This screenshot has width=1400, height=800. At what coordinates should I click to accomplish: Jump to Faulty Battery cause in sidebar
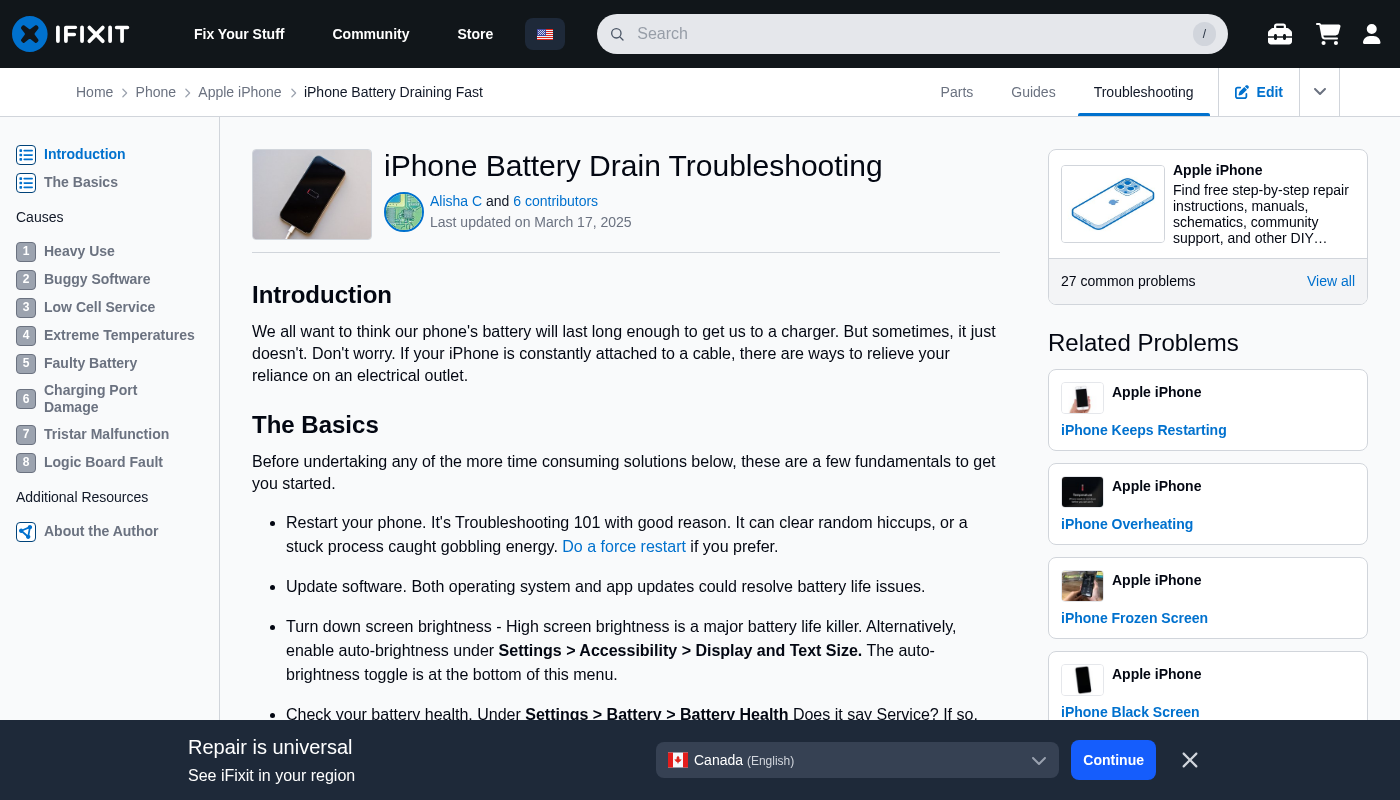click(x=90, y=363)
